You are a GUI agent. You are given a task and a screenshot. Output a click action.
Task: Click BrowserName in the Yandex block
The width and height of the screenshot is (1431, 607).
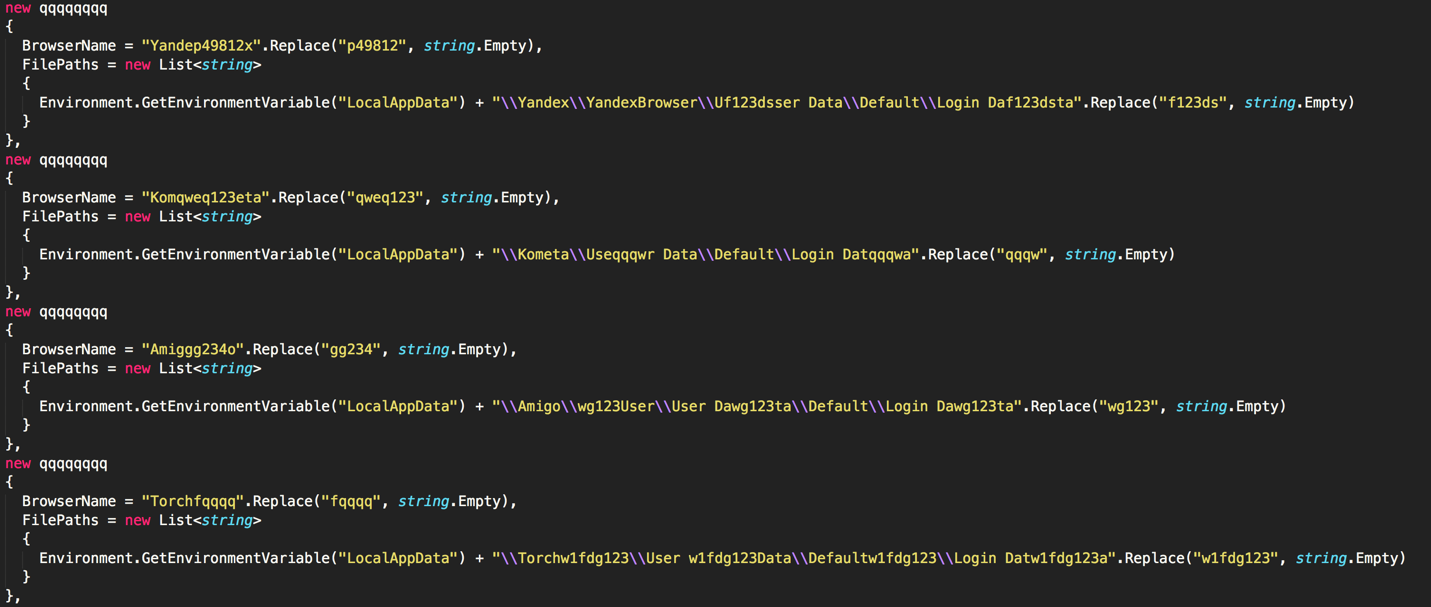69,46
